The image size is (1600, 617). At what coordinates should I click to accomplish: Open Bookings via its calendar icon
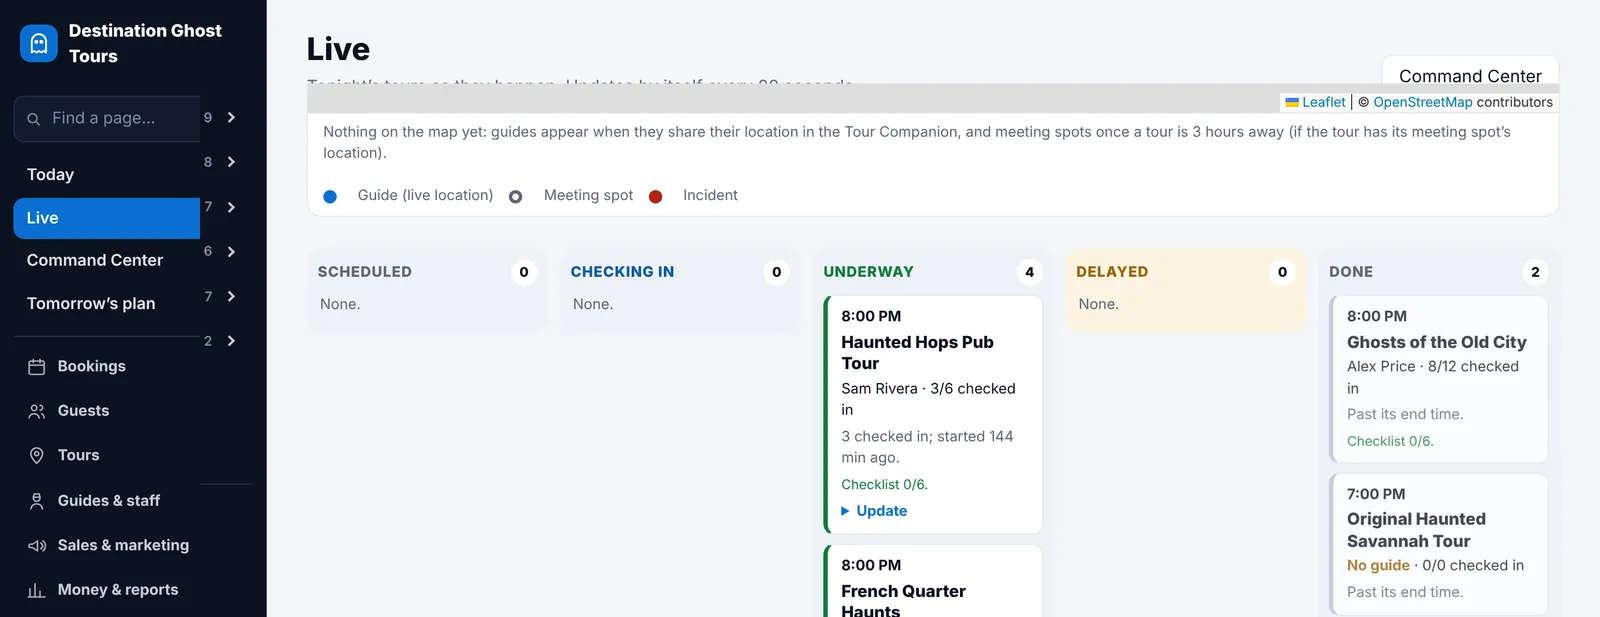tap(37, 367)
